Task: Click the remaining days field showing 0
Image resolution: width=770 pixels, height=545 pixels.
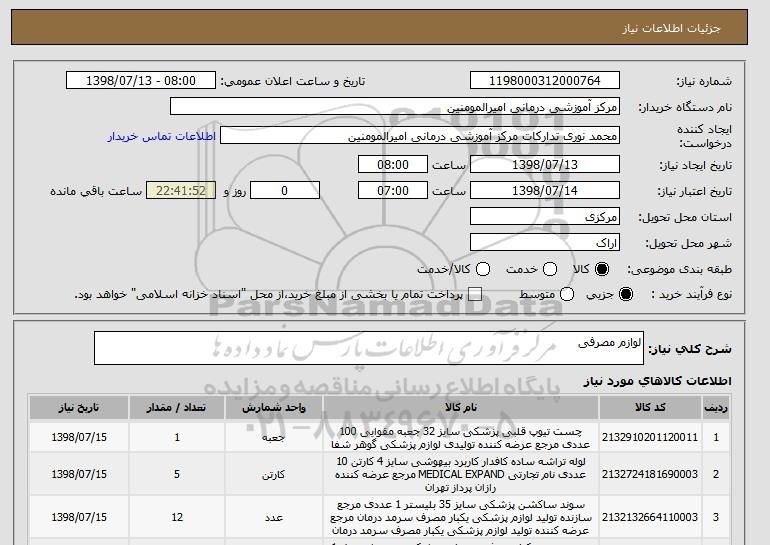Action: (285, 191)
